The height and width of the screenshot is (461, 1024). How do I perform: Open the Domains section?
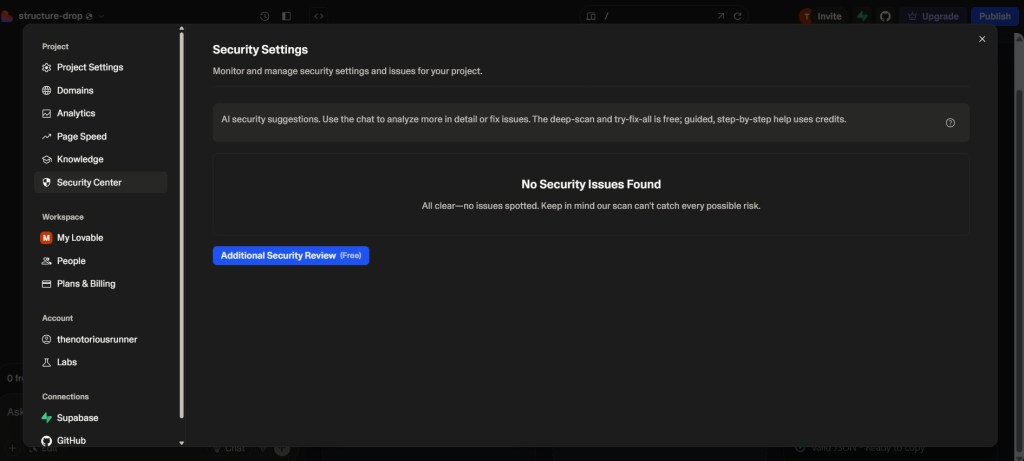75,91
